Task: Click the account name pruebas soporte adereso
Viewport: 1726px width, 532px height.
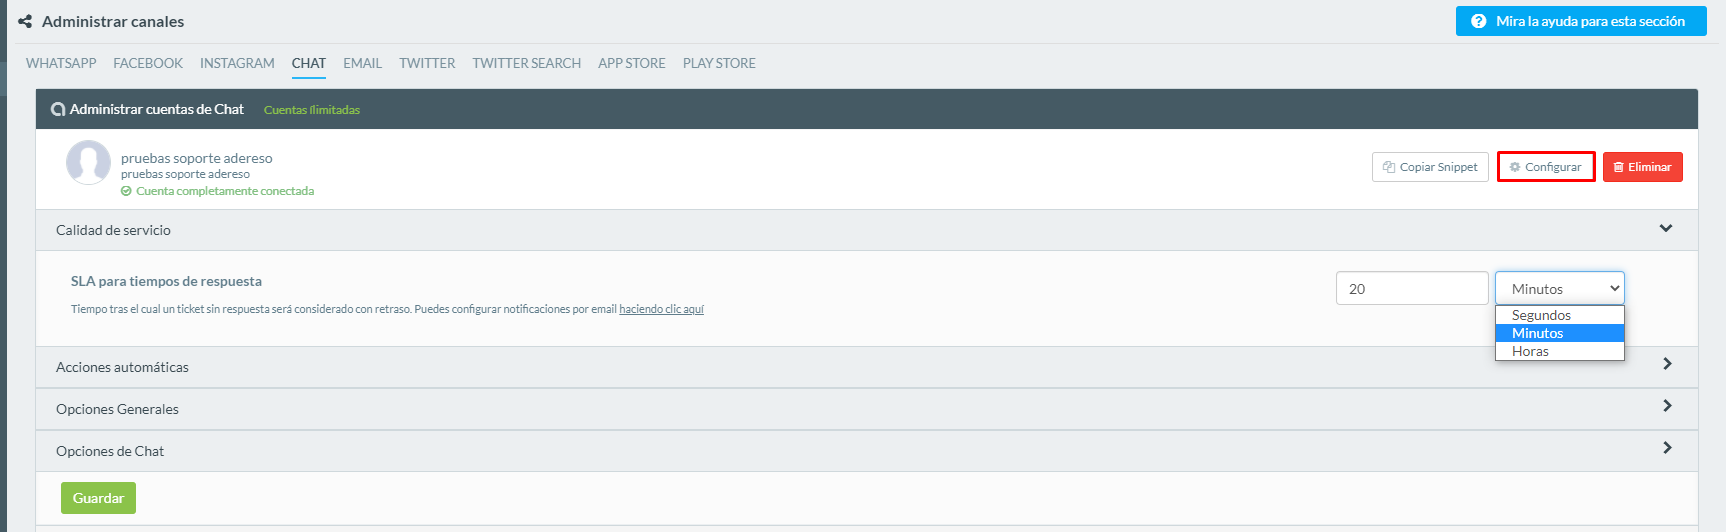Action: (197, 158)
